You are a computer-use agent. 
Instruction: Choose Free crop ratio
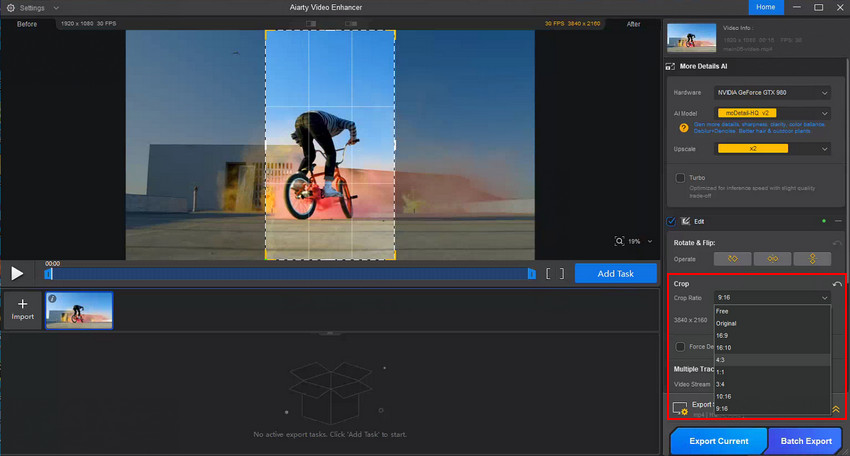[772, 311]
